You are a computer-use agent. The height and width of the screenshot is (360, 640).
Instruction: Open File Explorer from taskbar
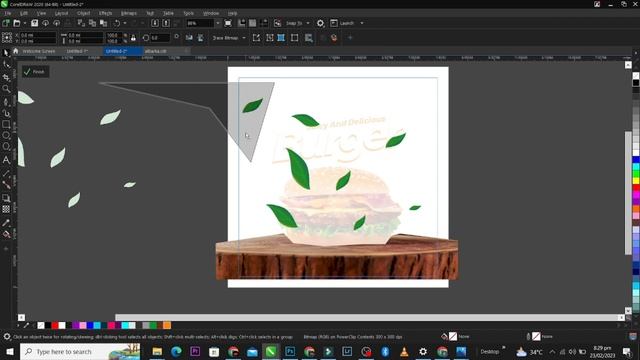click(x=157, y=351)
